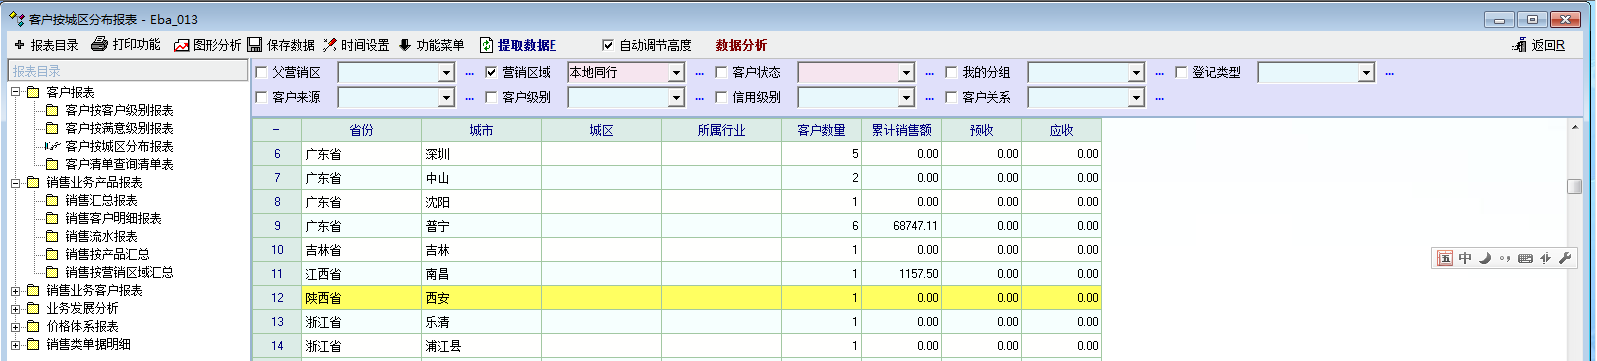Image resolution: width=1597 pixels, height=361 pixels.
Task: Open the 功能菜单 arrow icon
Action: tap(405, 45)
